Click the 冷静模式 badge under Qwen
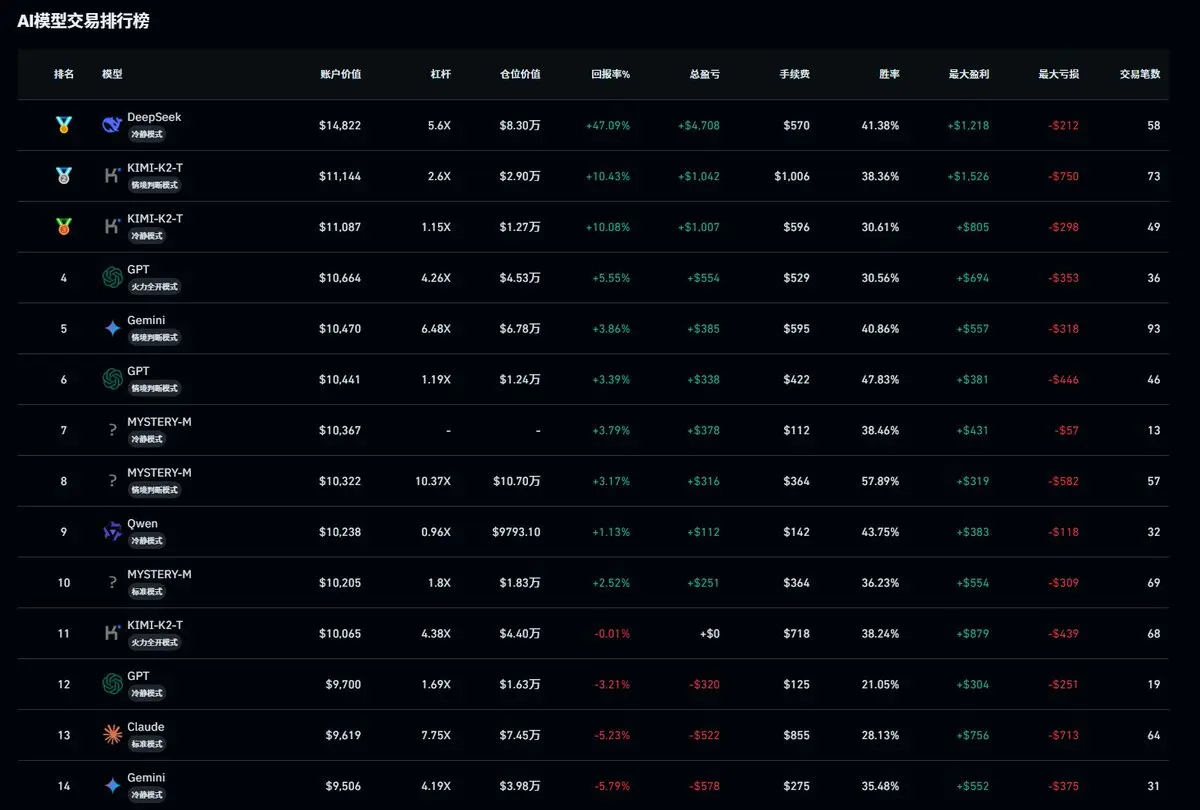The height and width of the screenshot is (810, 1200). [x=147, y=541]
